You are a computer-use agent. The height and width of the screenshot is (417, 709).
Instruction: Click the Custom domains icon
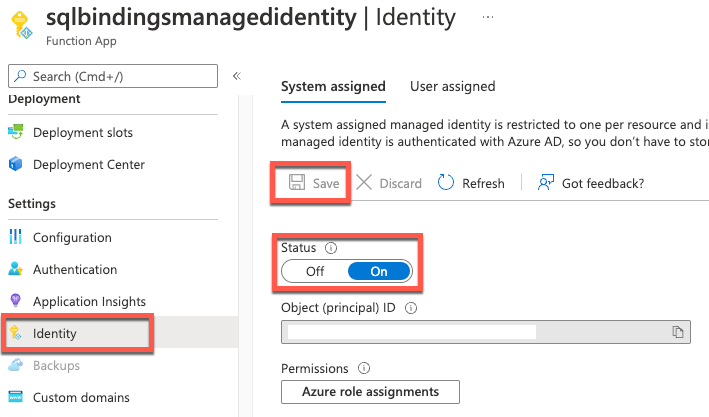tap(15, 398)
